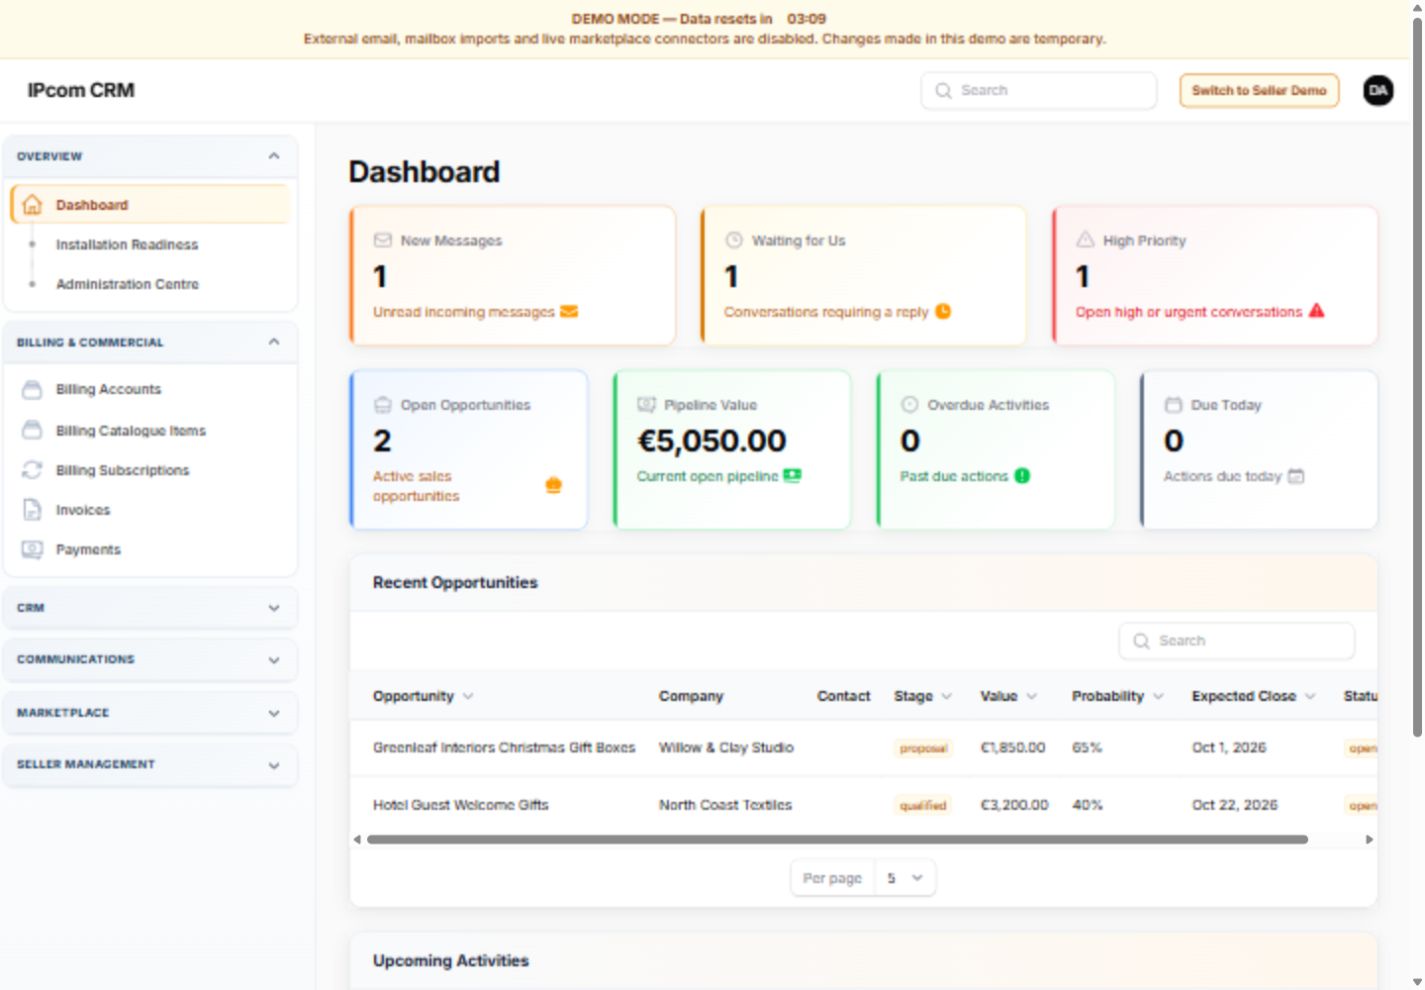Click the calendar icon beside Actions due today

tap(1296, 476)
